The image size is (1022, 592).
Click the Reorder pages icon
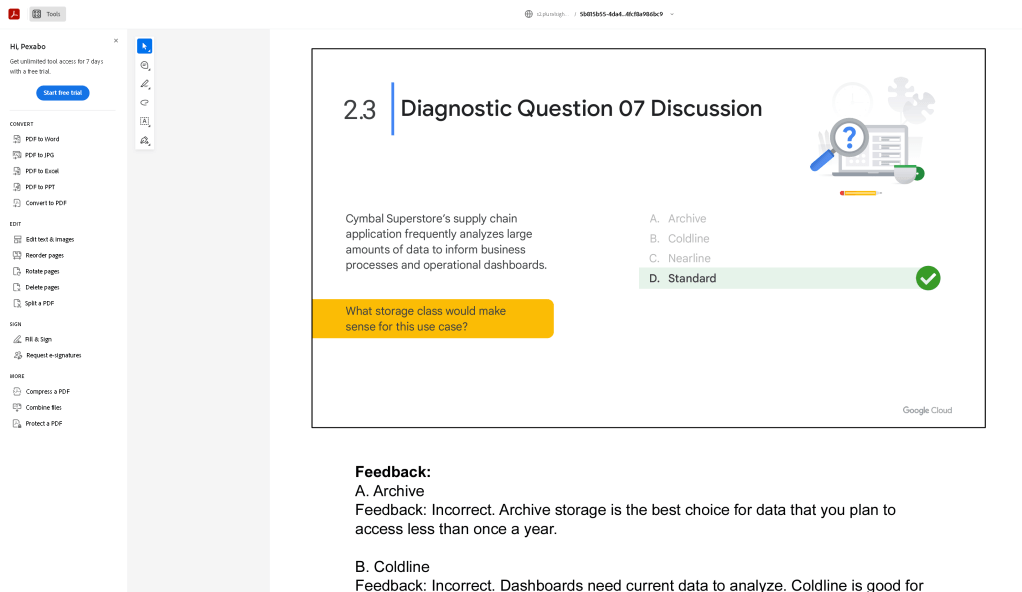(x=17, y=256)
